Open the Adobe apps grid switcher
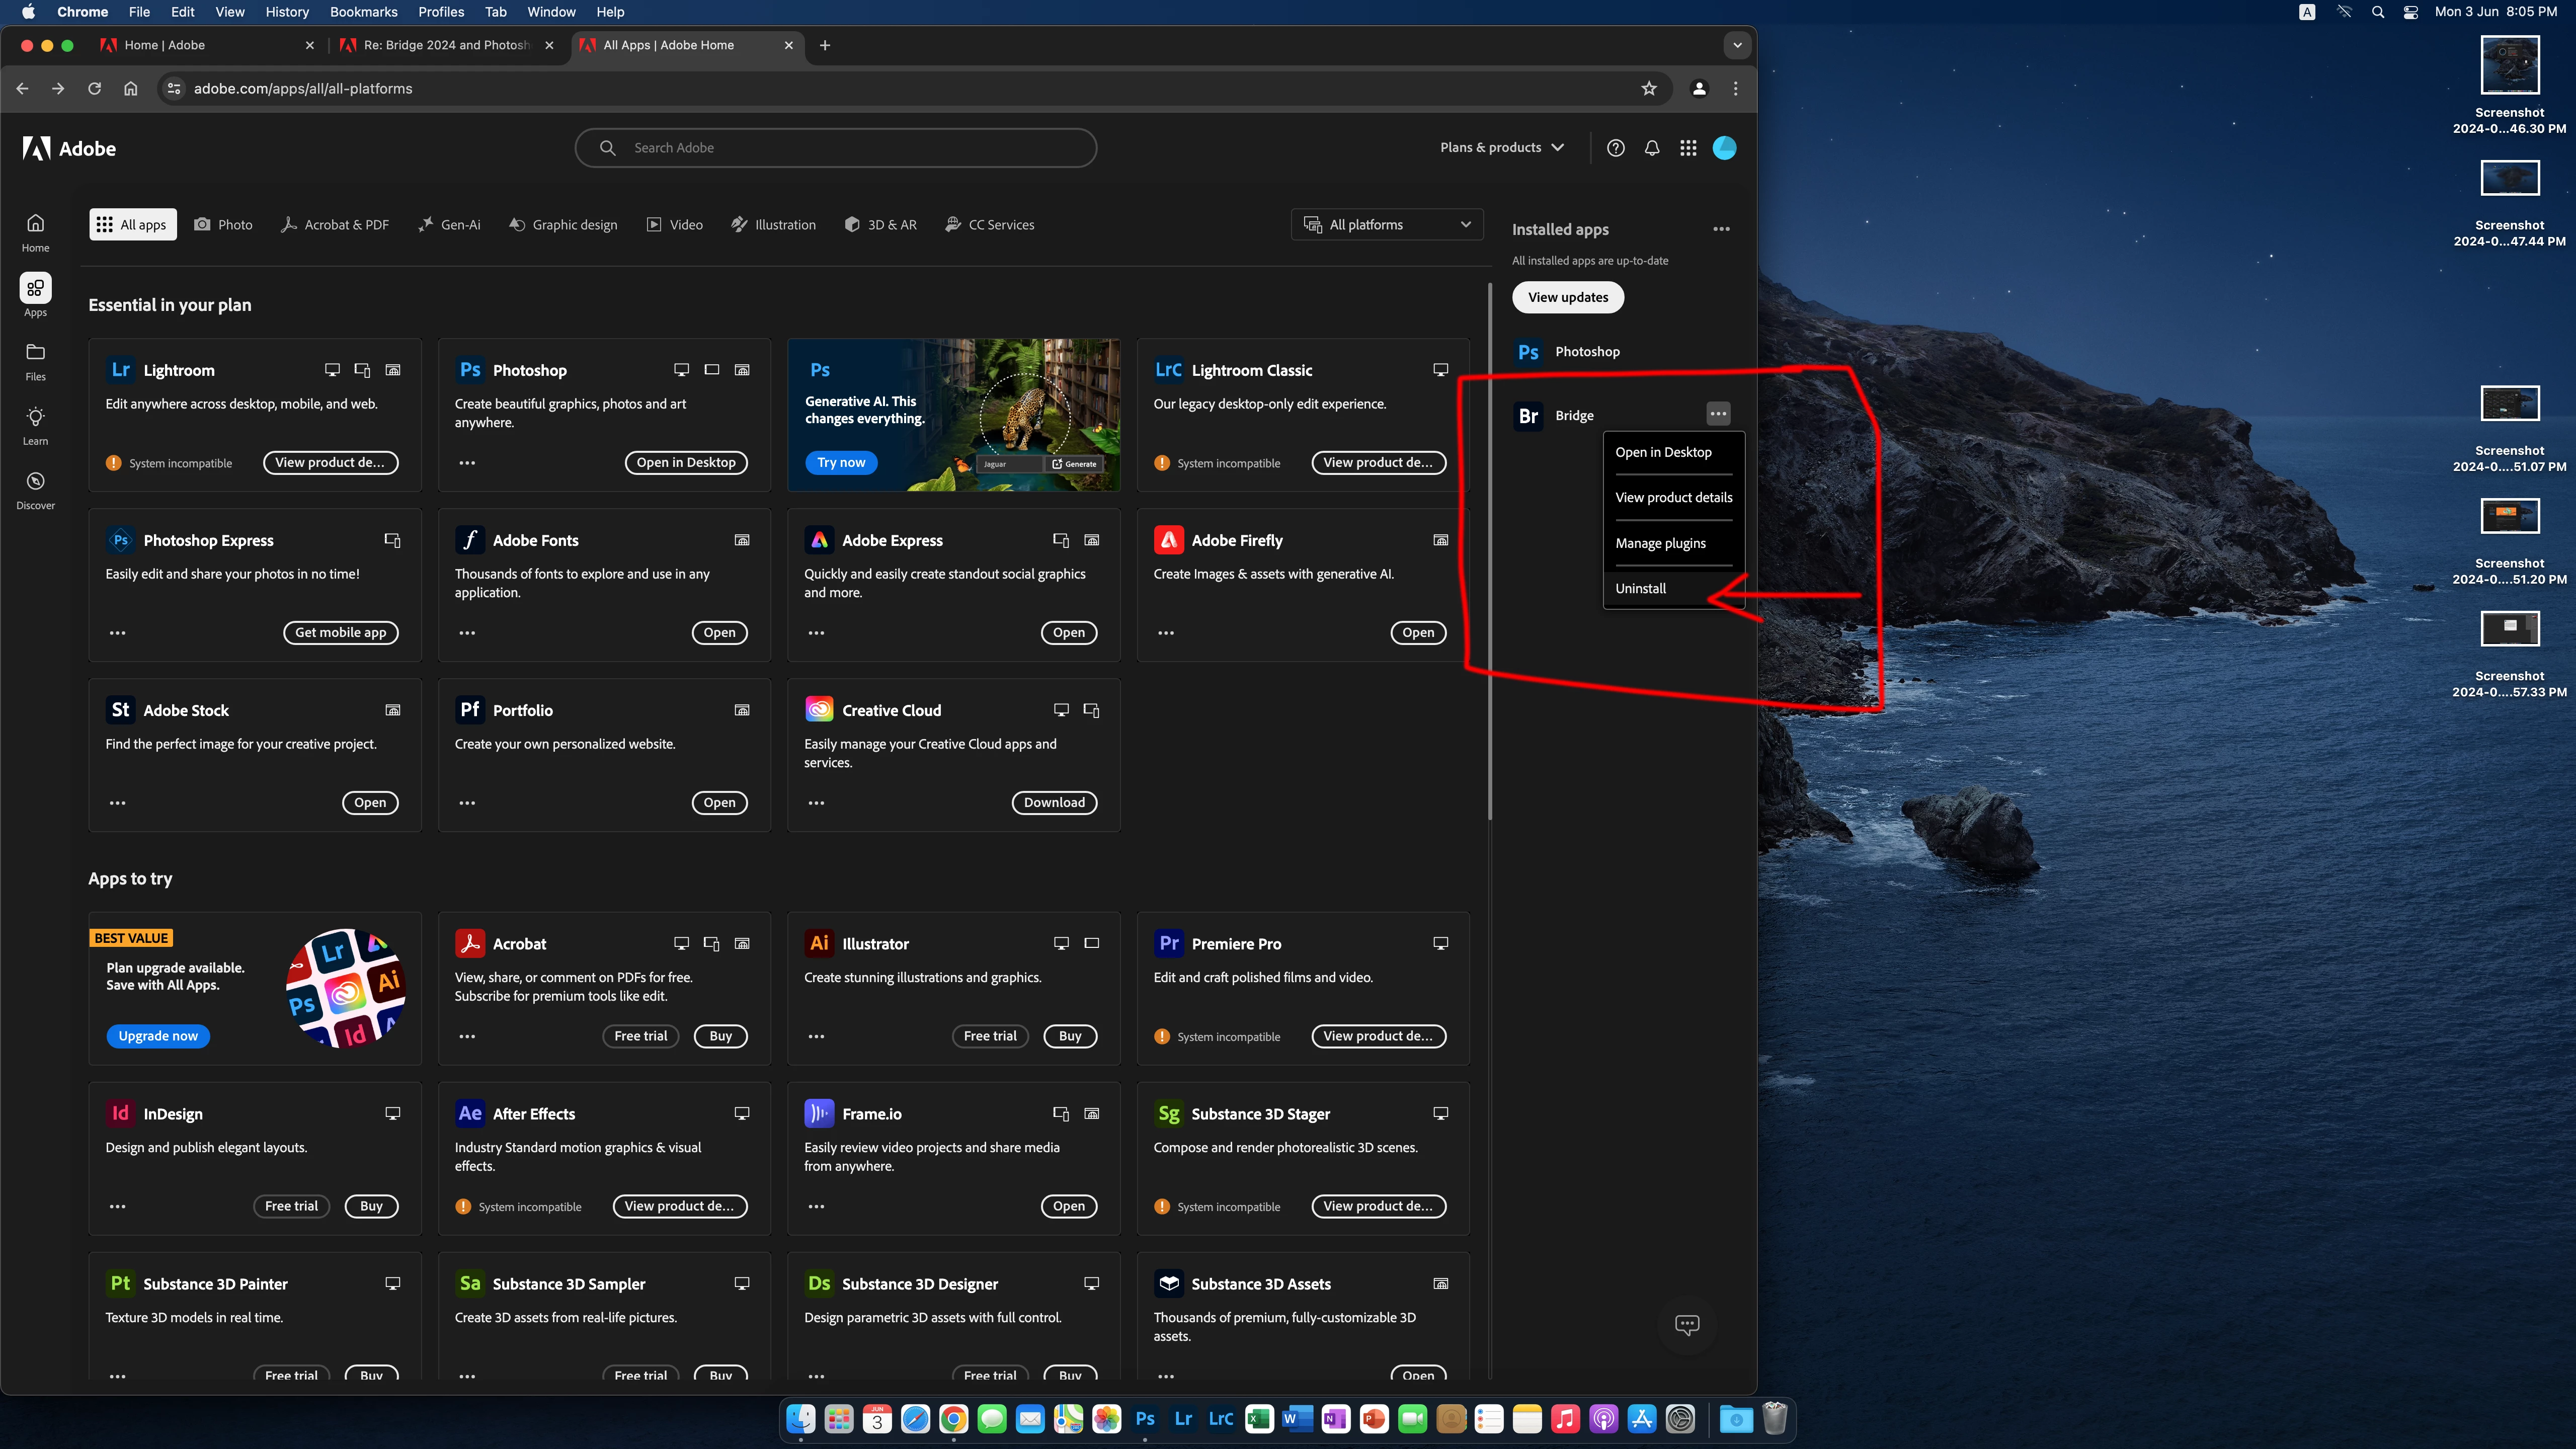The image size is (2576, 1449). coord(1688,148)
